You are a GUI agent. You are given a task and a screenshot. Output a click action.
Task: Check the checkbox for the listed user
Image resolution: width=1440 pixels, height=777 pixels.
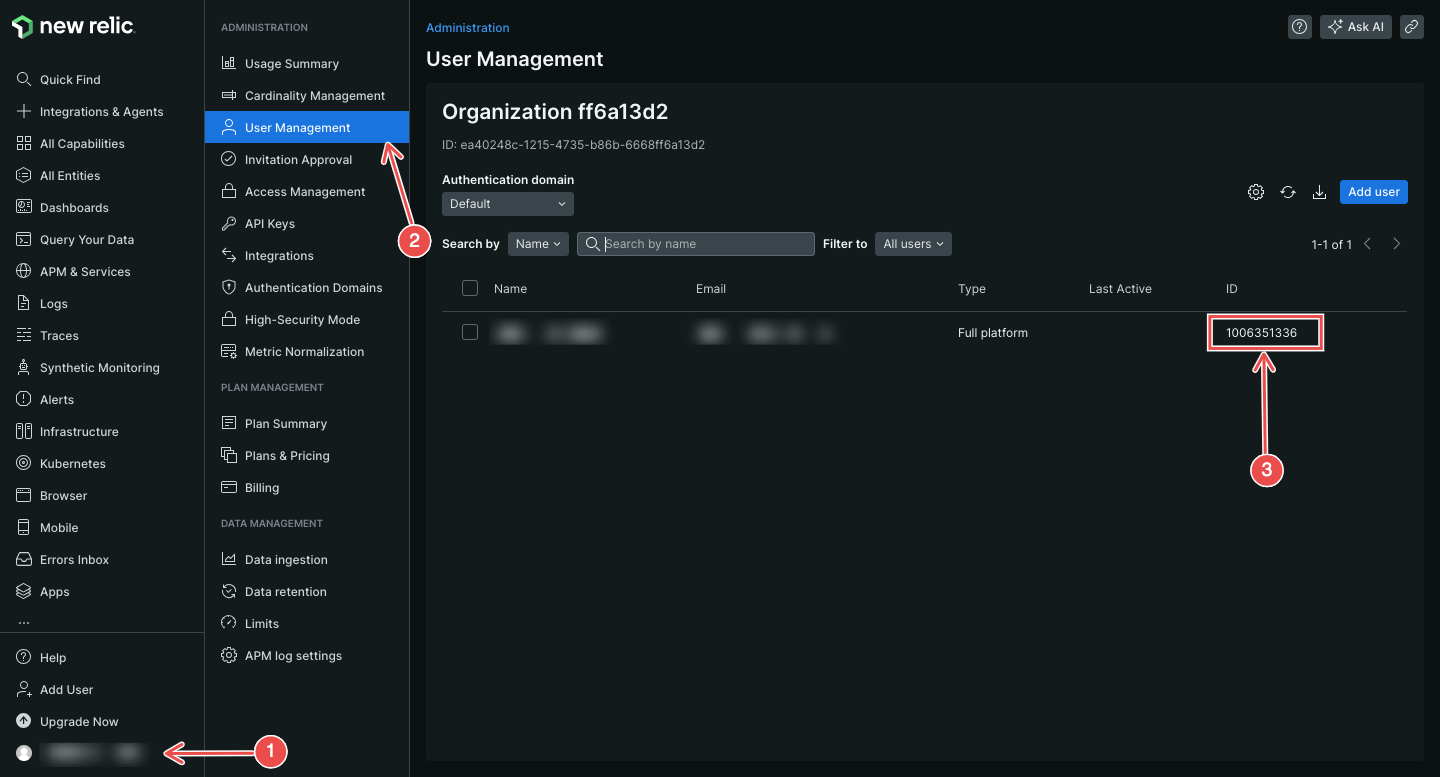[x=470, y=332]
